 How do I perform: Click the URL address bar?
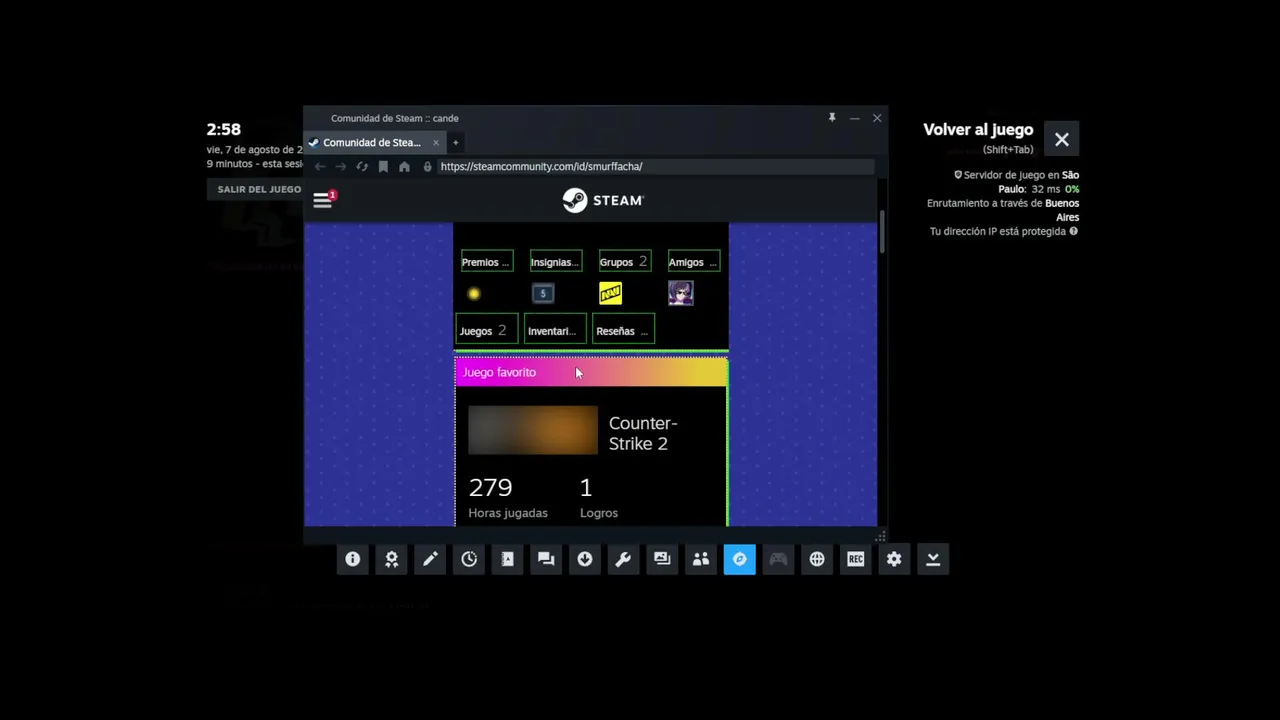[x=655, y=167]
